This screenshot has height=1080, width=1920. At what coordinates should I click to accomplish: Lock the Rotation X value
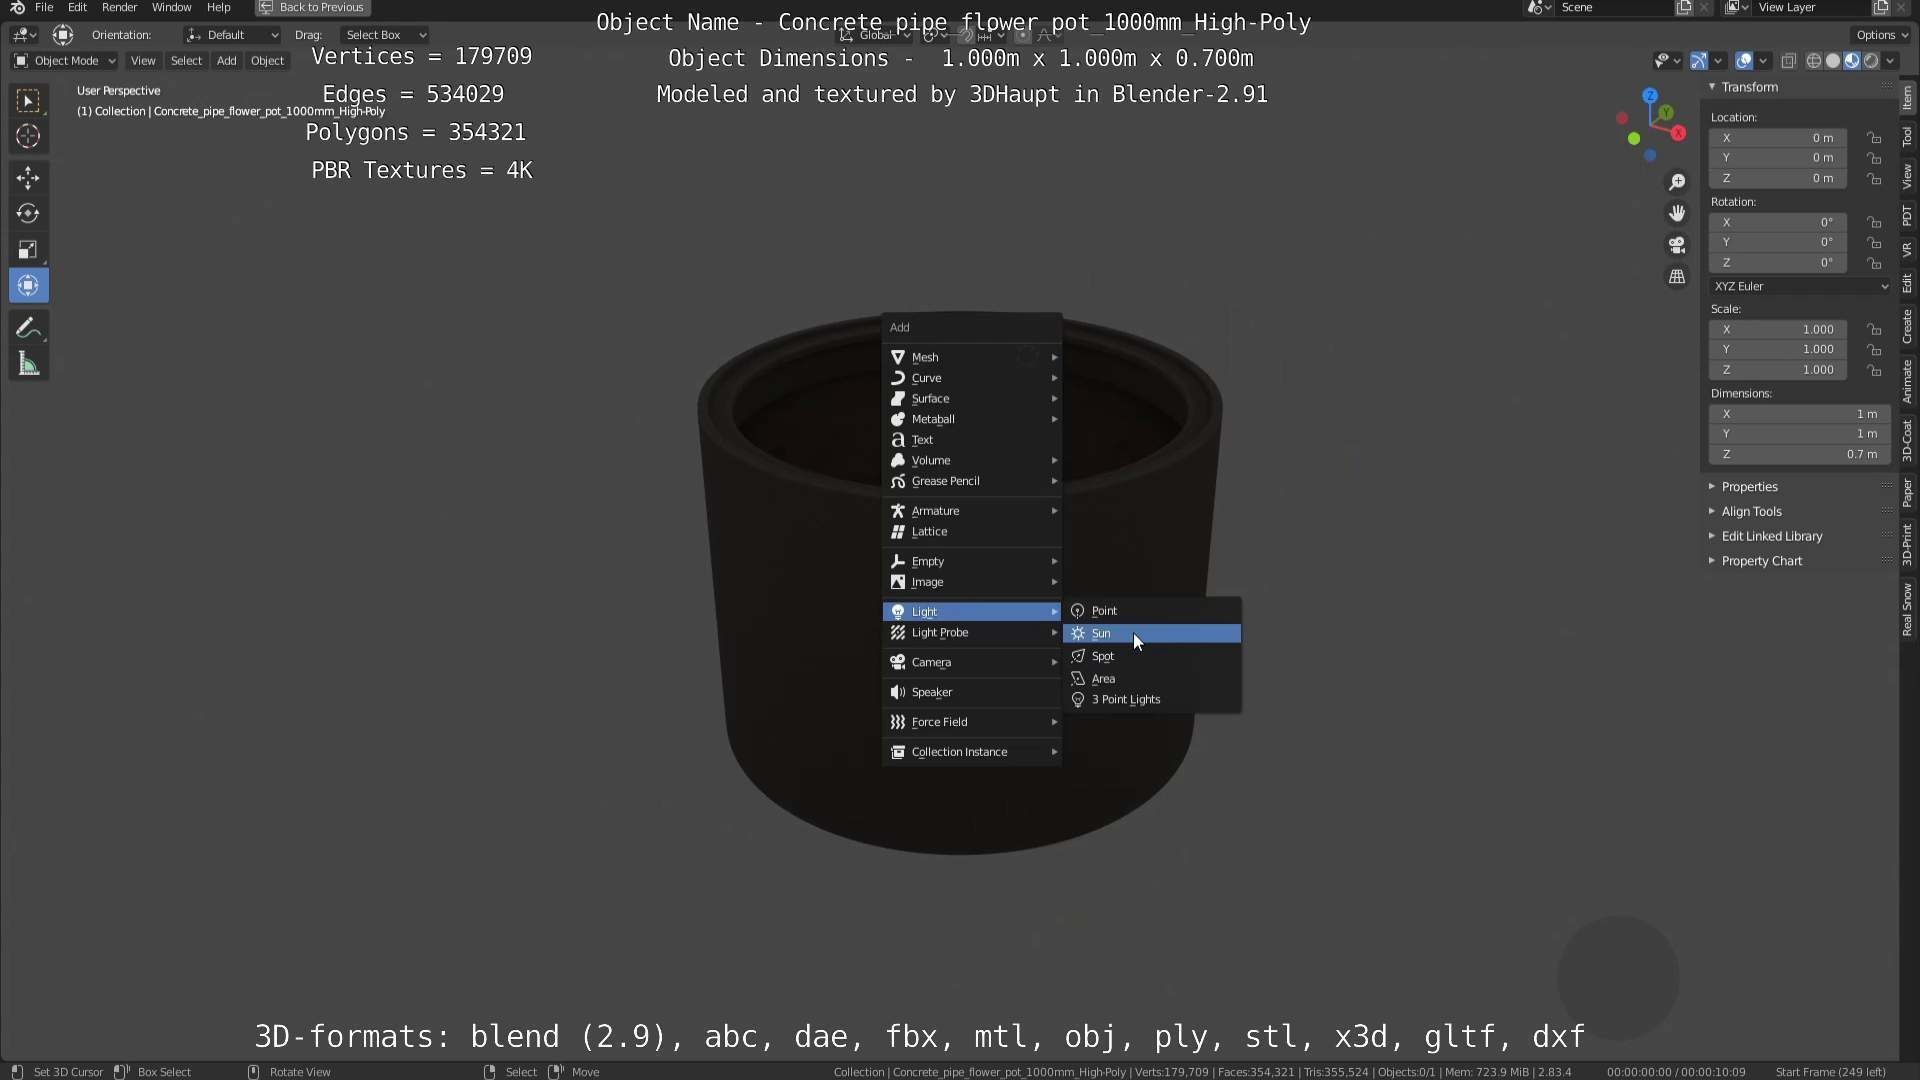pyautogui.click(x=1874, y=222)
